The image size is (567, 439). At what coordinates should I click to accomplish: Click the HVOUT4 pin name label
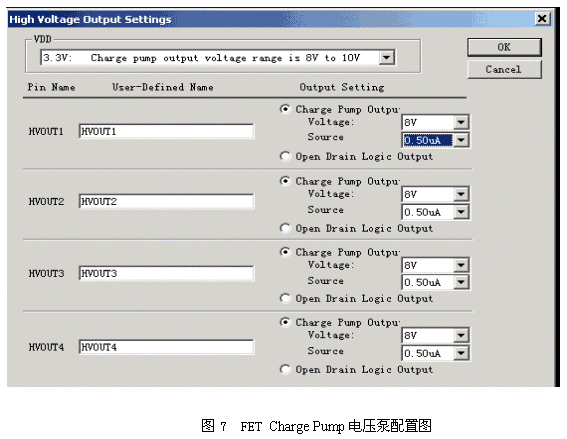pyautogui.click(x=46, y=347)
